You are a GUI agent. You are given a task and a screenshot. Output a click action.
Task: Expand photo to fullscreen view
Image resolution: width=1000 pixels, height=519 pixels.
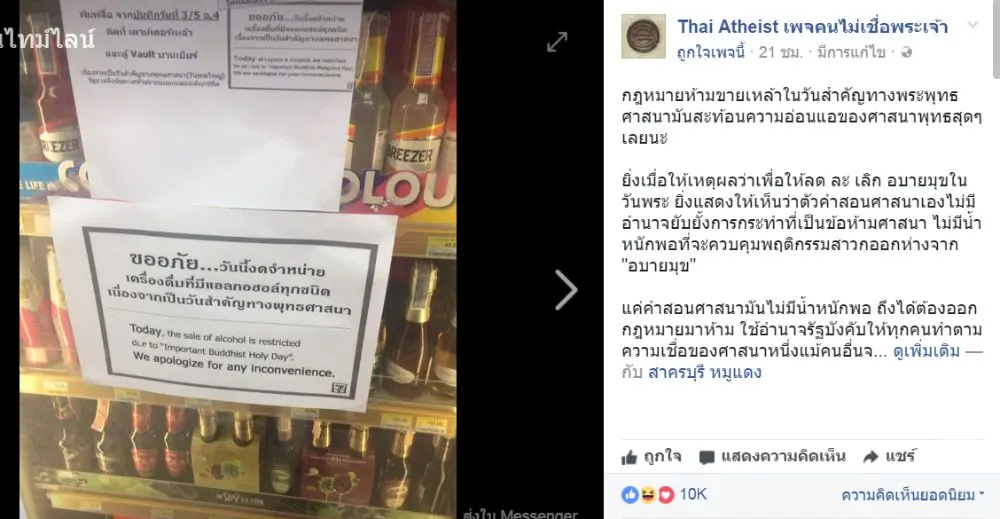(557, 42)
